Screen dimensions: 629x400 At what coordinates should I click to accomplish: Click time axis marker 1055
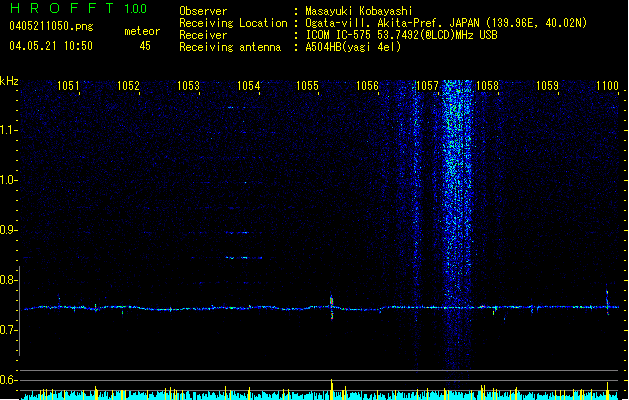[307, 86]
